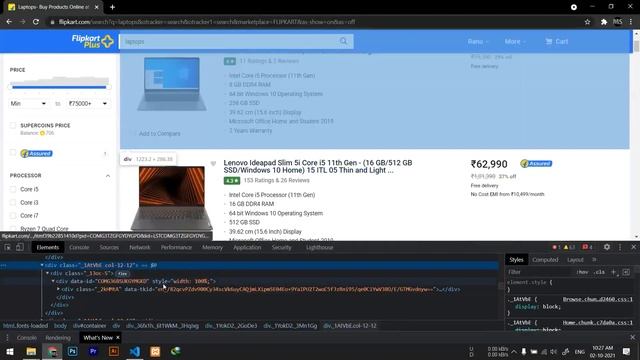Open the drawer three-dot menu beside Console
Image resolution: width=640 pixels, height=360 pixels.
coord(7,338)
